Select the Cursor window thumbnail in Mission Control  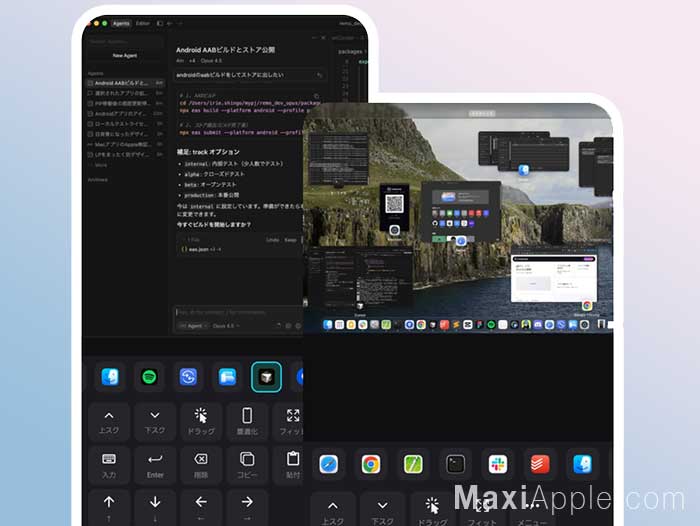[361, 276]
